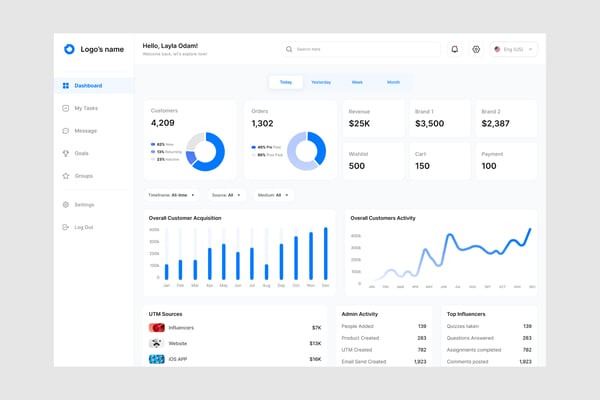
Task: Click the Goals trophy icon
Action: coord(66,153)
